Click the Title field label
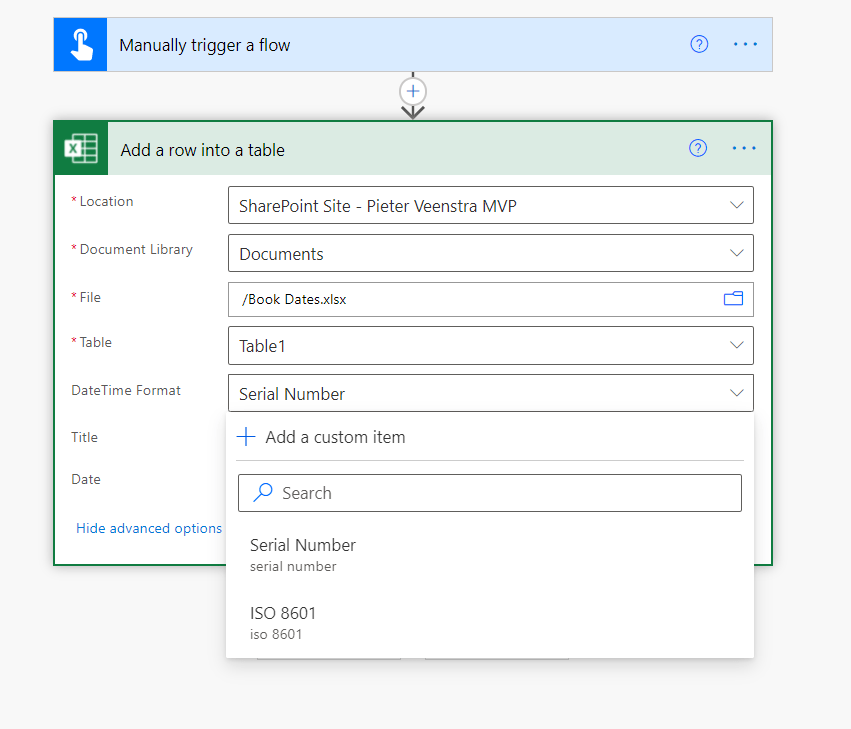Image resolution: width=851 pixels, height=729 pixels. coord(85,438)
